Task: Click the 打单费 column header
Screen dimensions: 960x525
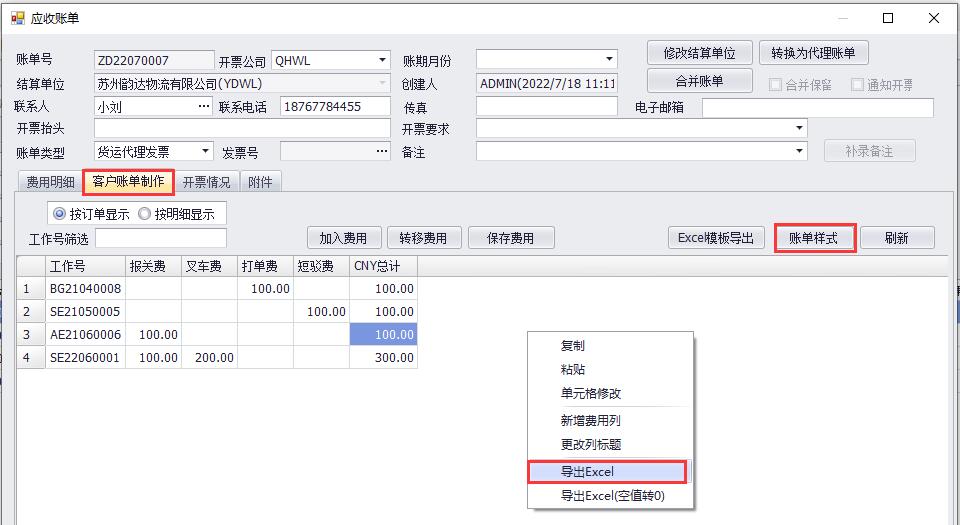Action: pyautogui.click(x=266, y=266)
